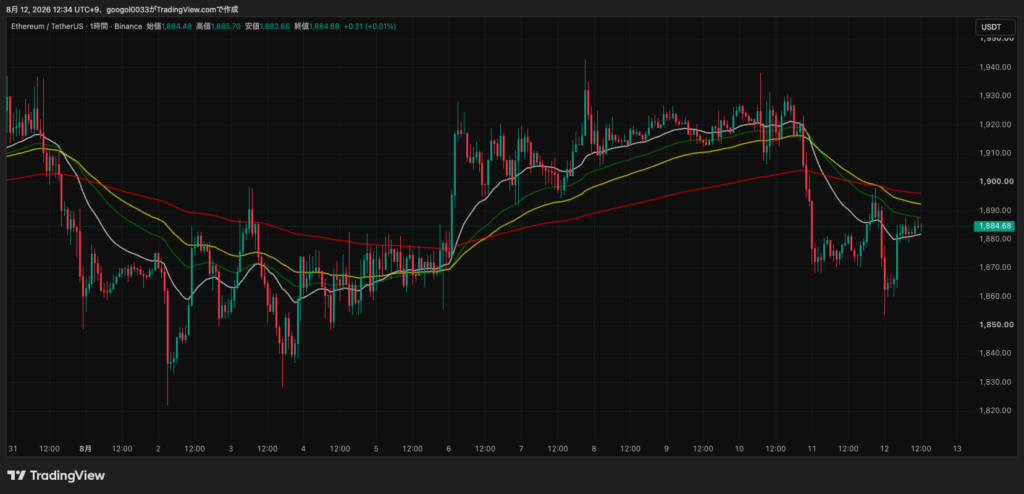
Task: Click the 4 date label on time axis
Action: coord(304,449)
